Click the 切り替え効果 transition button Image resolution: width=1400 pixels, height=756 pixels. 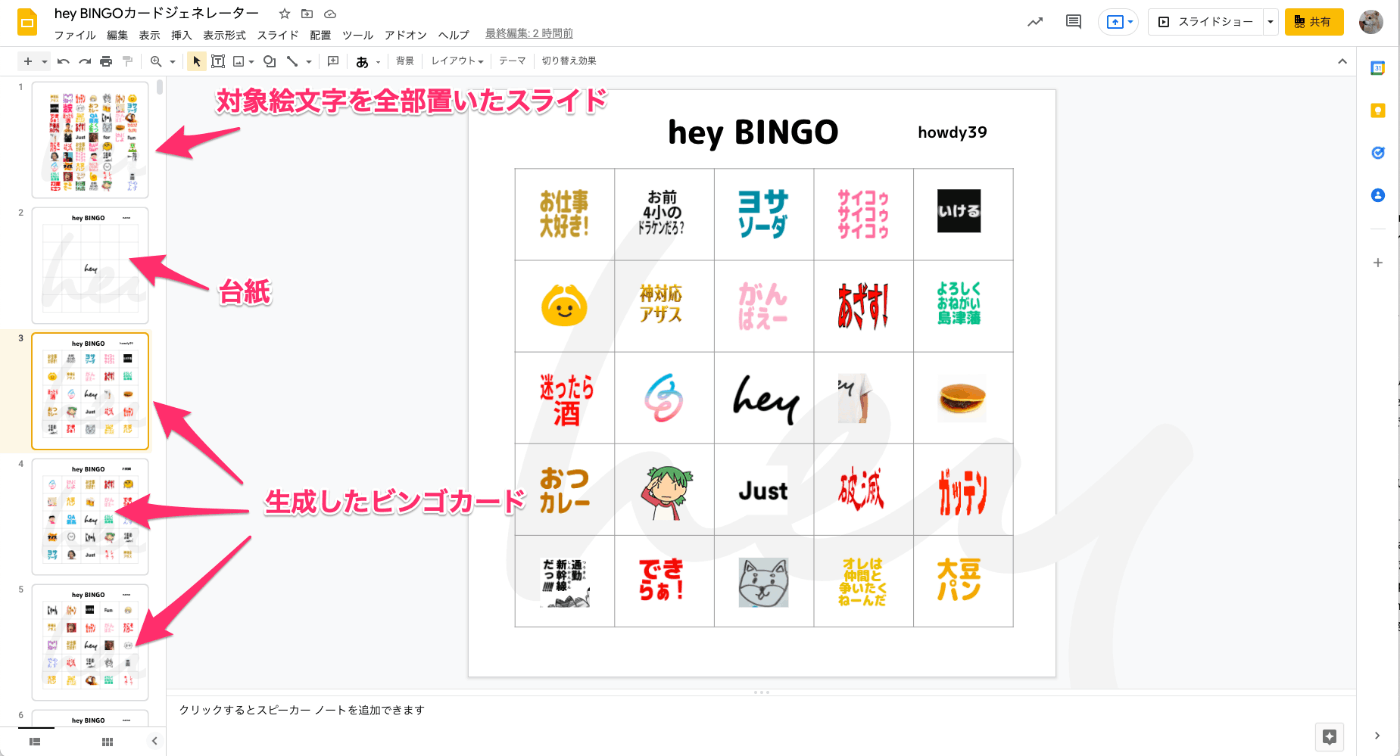569,61
